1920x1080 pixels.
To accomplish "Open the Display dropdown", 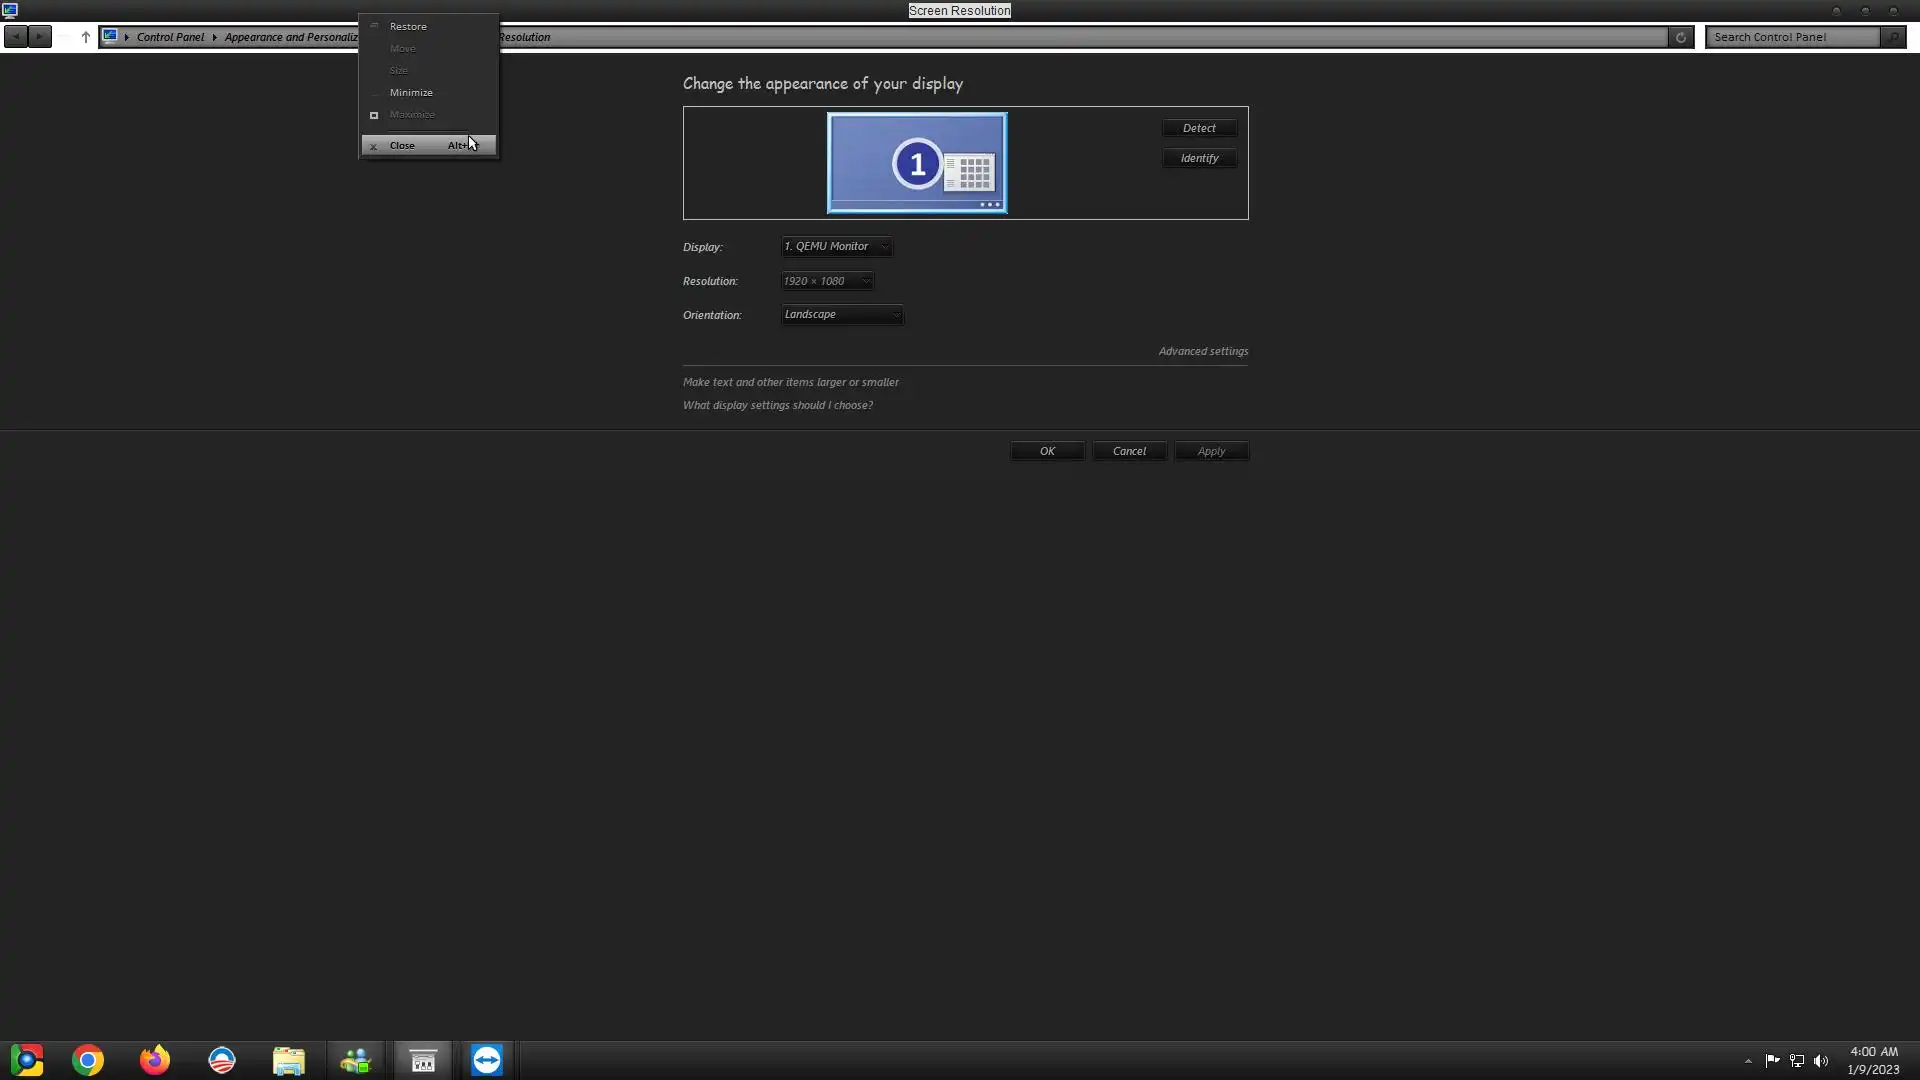I will coord(836,246).
